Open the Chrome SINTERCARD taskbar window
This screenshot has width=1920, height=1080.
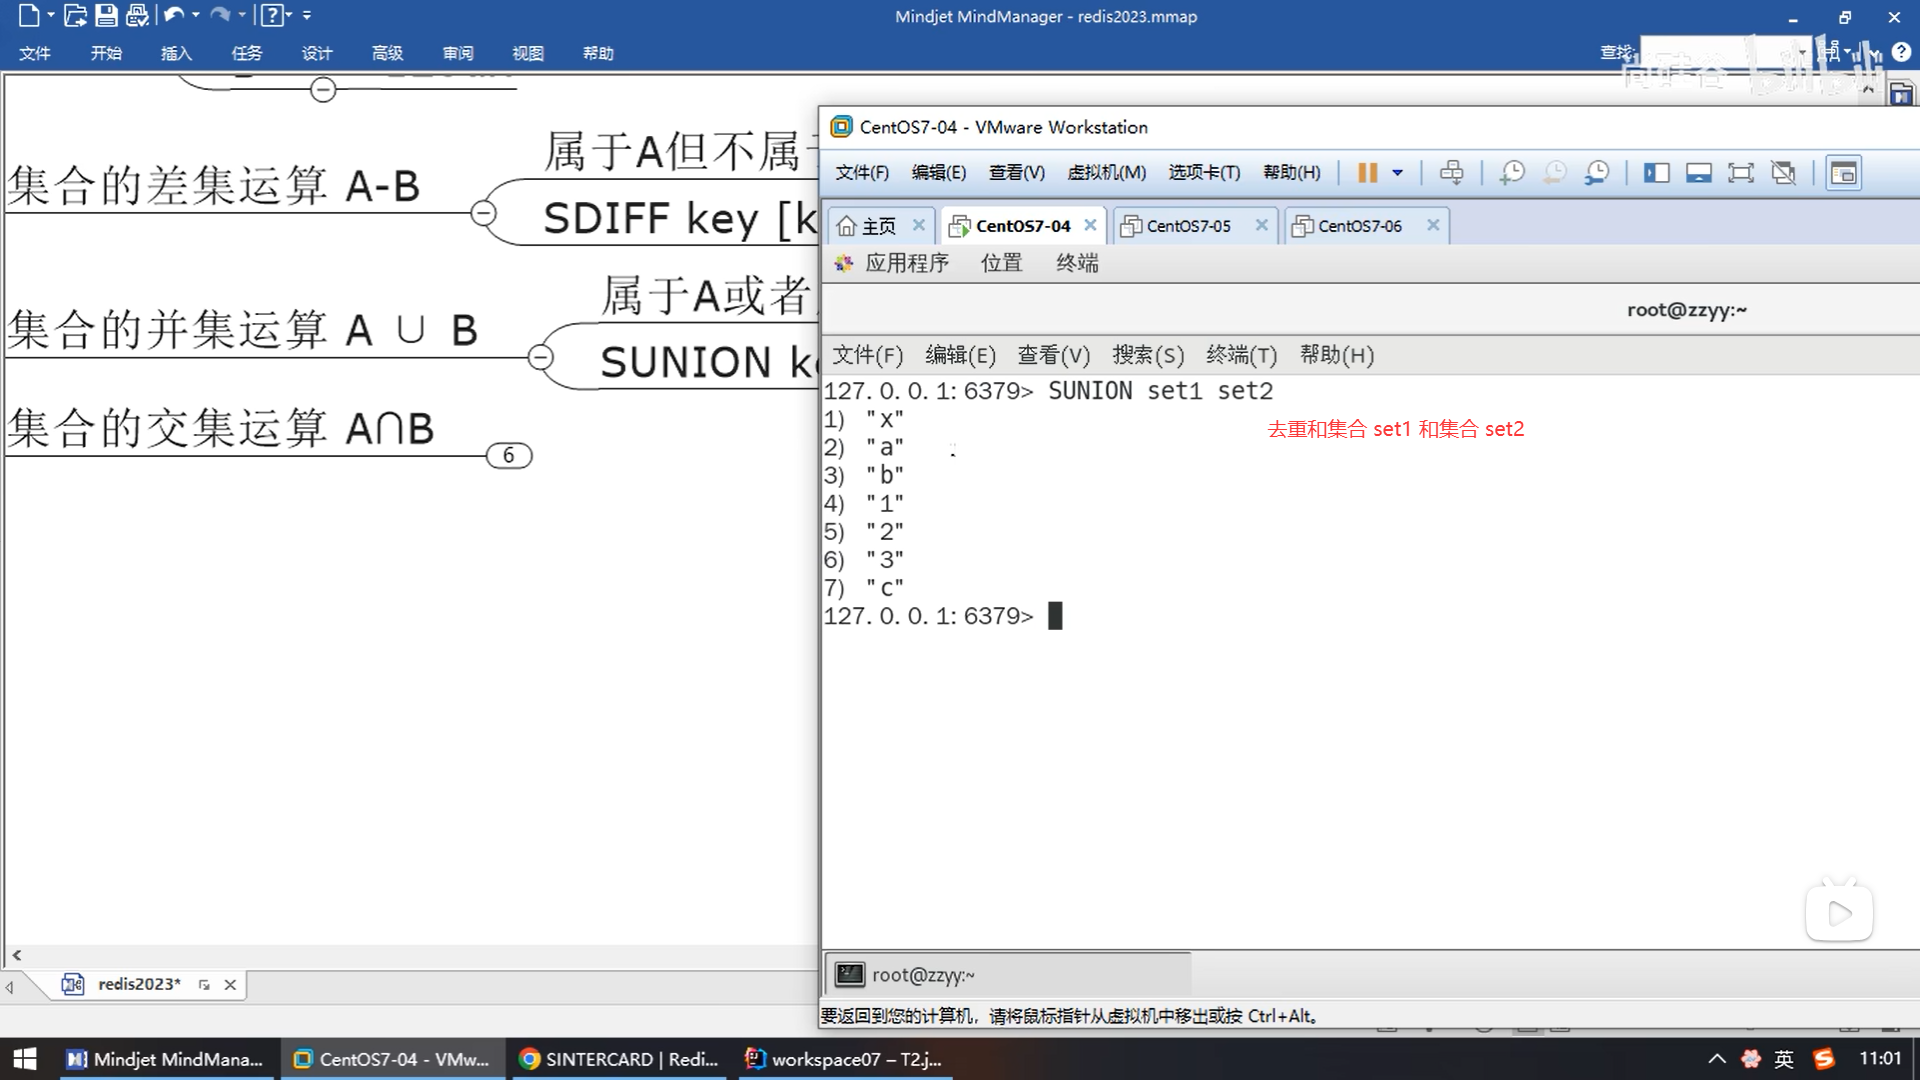(620, 1059)
